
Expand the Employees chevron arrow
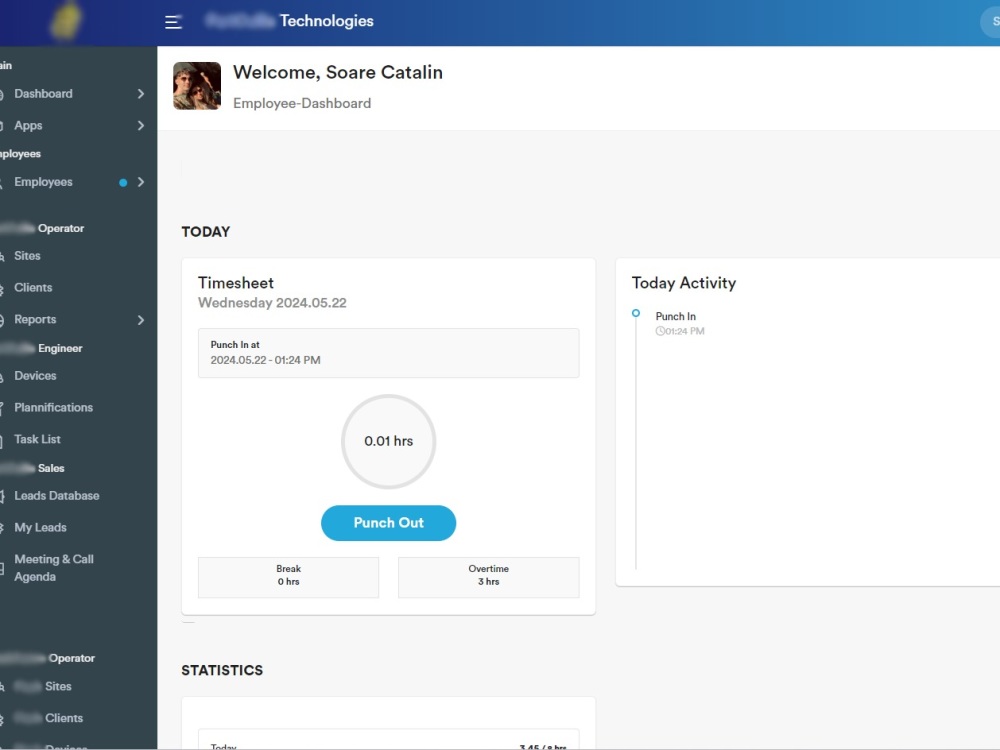141,182
